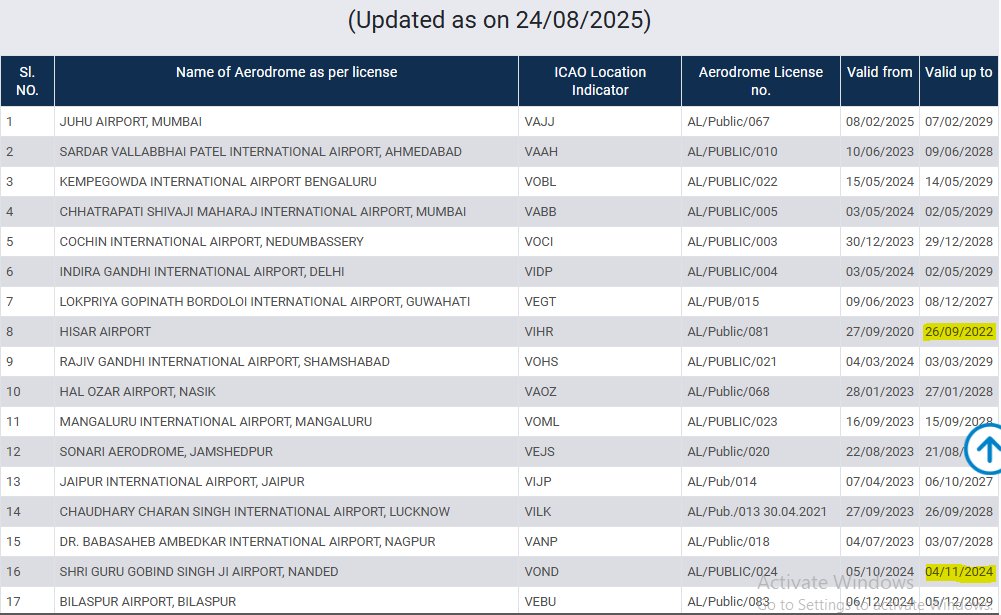Image resolution: width=1001 pixels, height=615 pixels.
Task: Click valid-from date '05/10/2024'
Action: (x=880, y=572)
